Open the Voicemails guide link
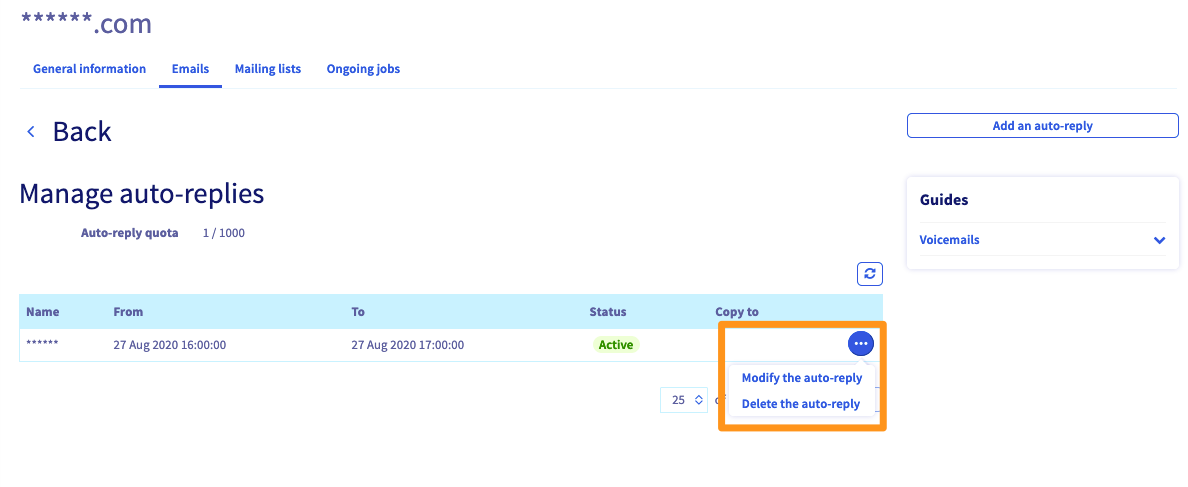1188x487 pixels. 949,240
